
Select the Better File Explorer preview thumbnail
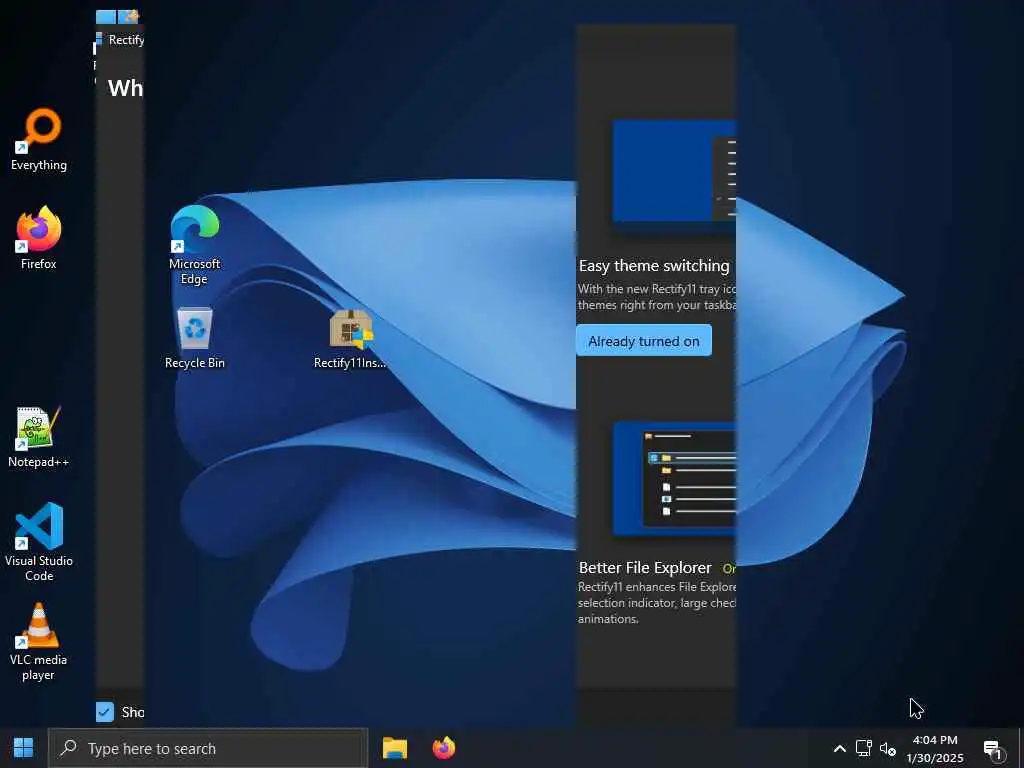(675, 479)
